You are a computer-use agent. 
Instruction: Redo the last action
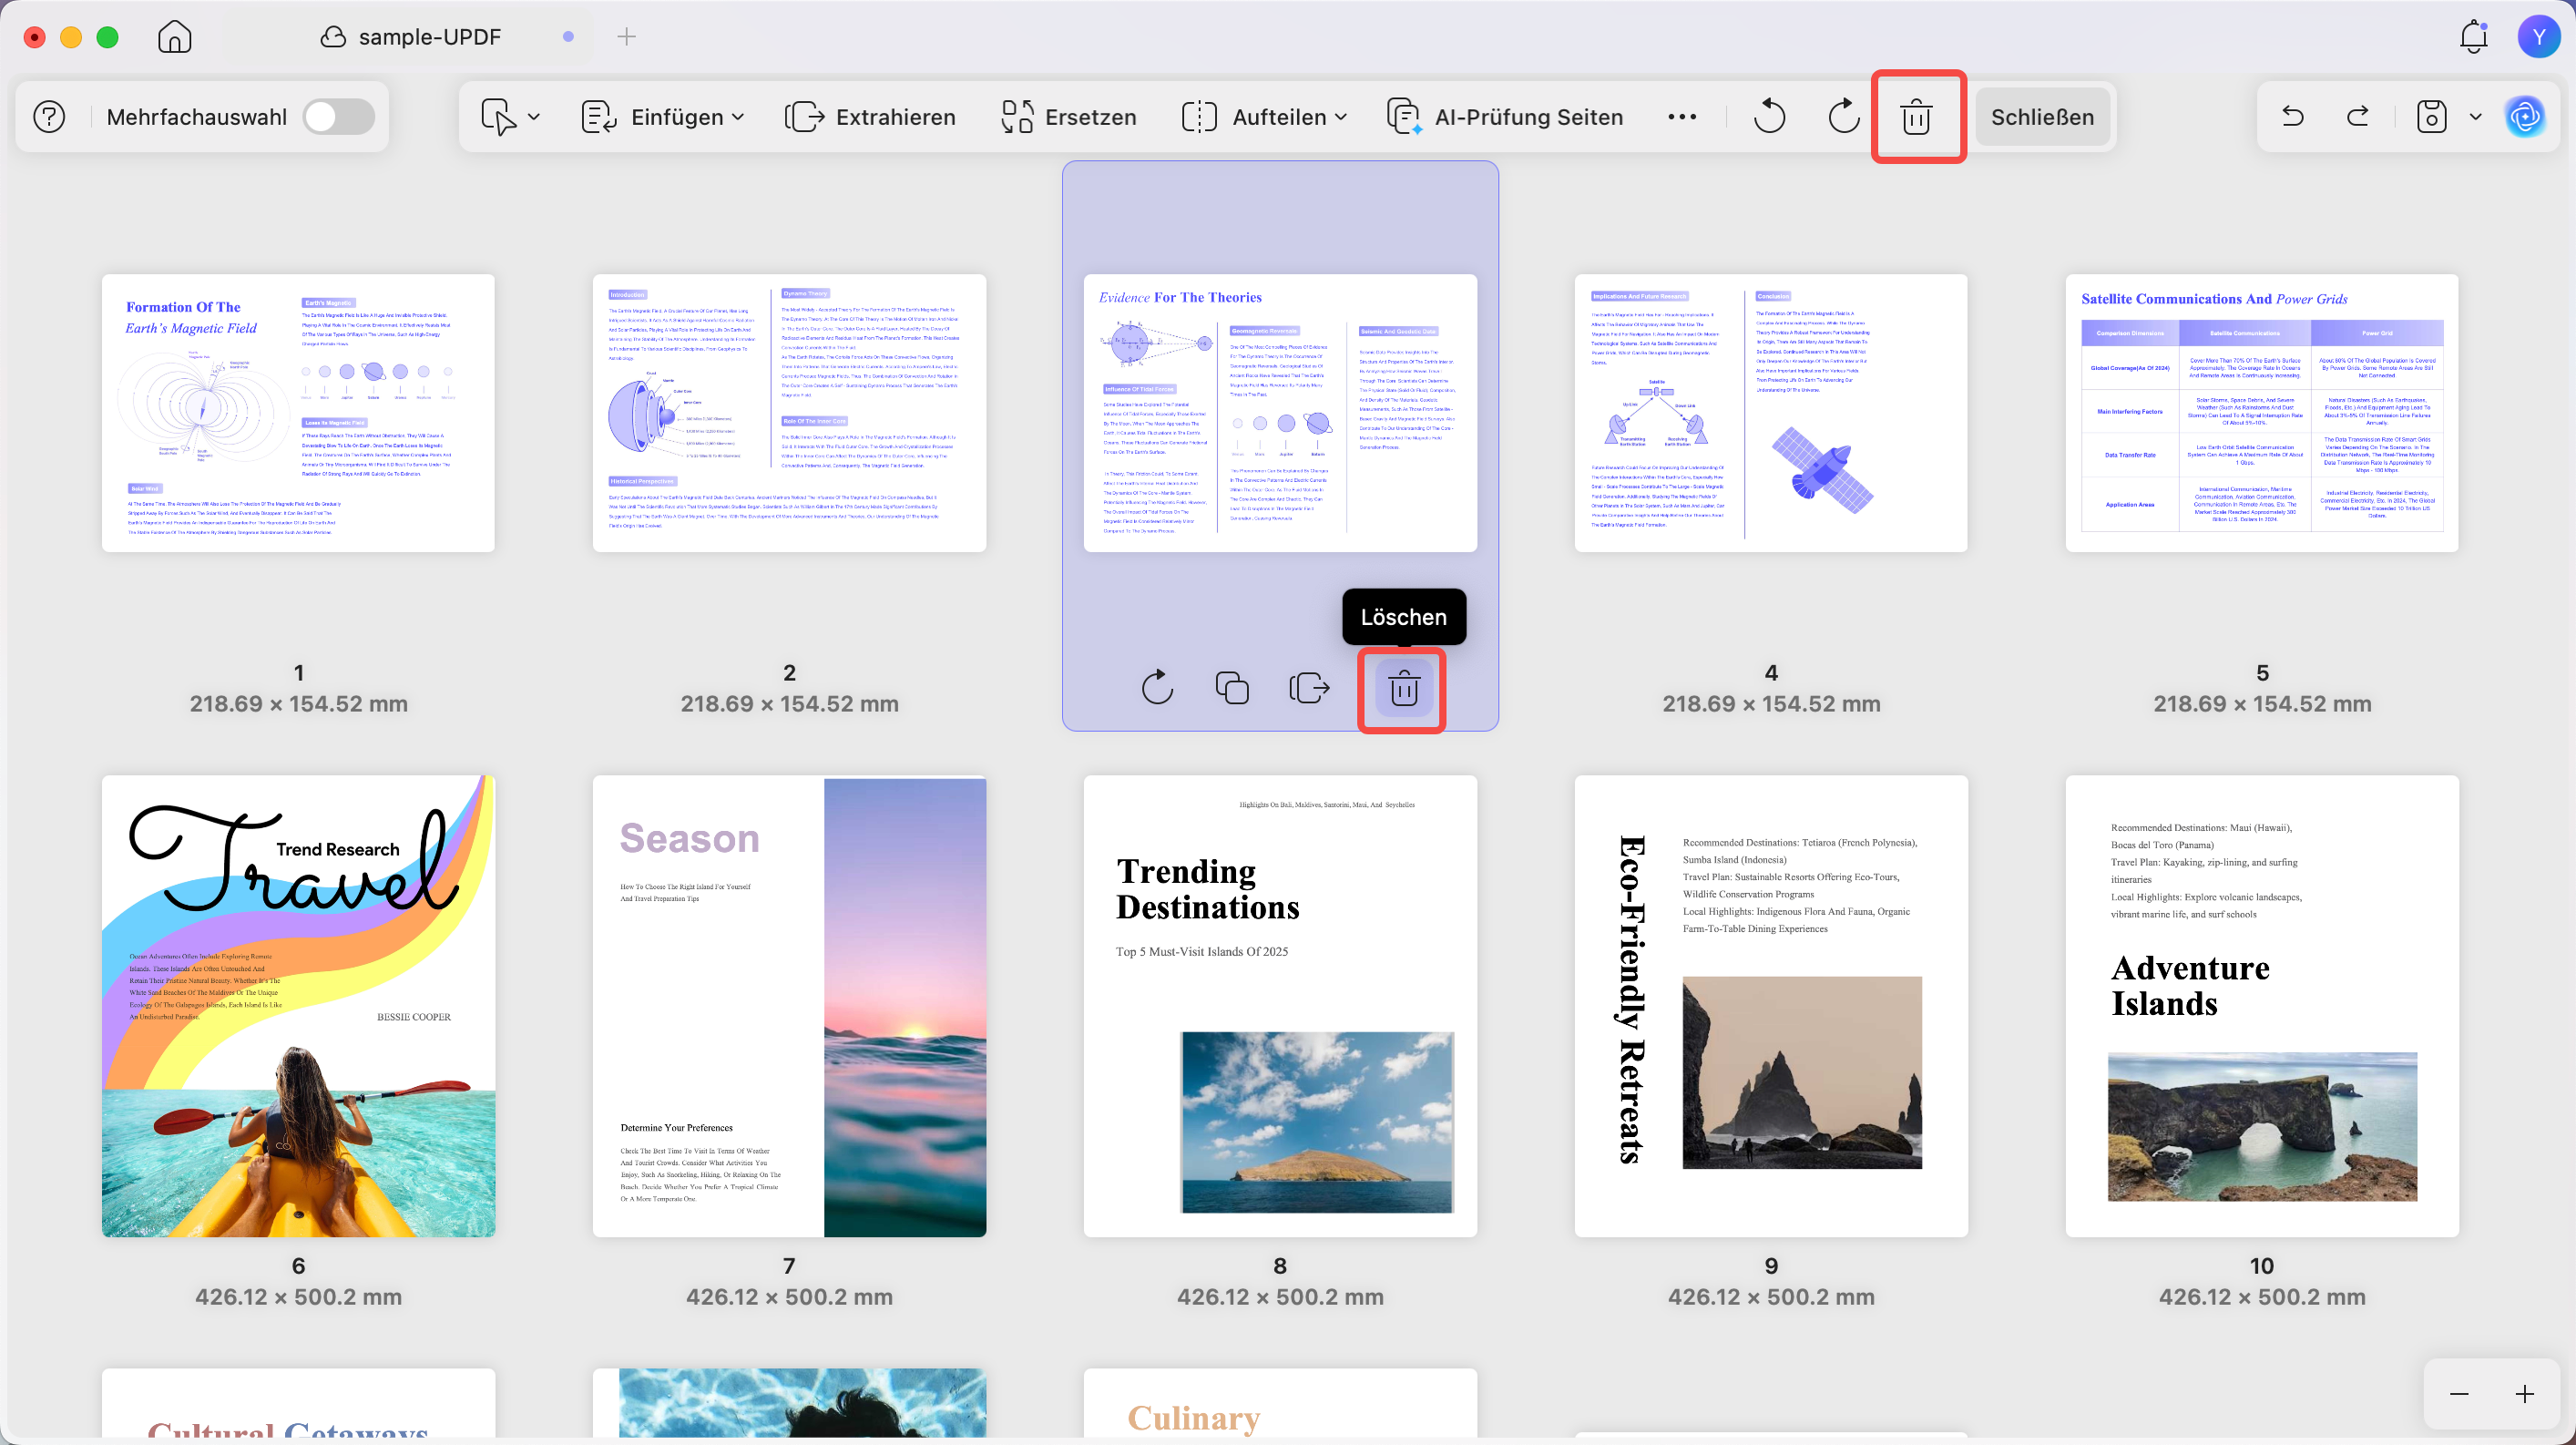click(x=2358, y=117)
